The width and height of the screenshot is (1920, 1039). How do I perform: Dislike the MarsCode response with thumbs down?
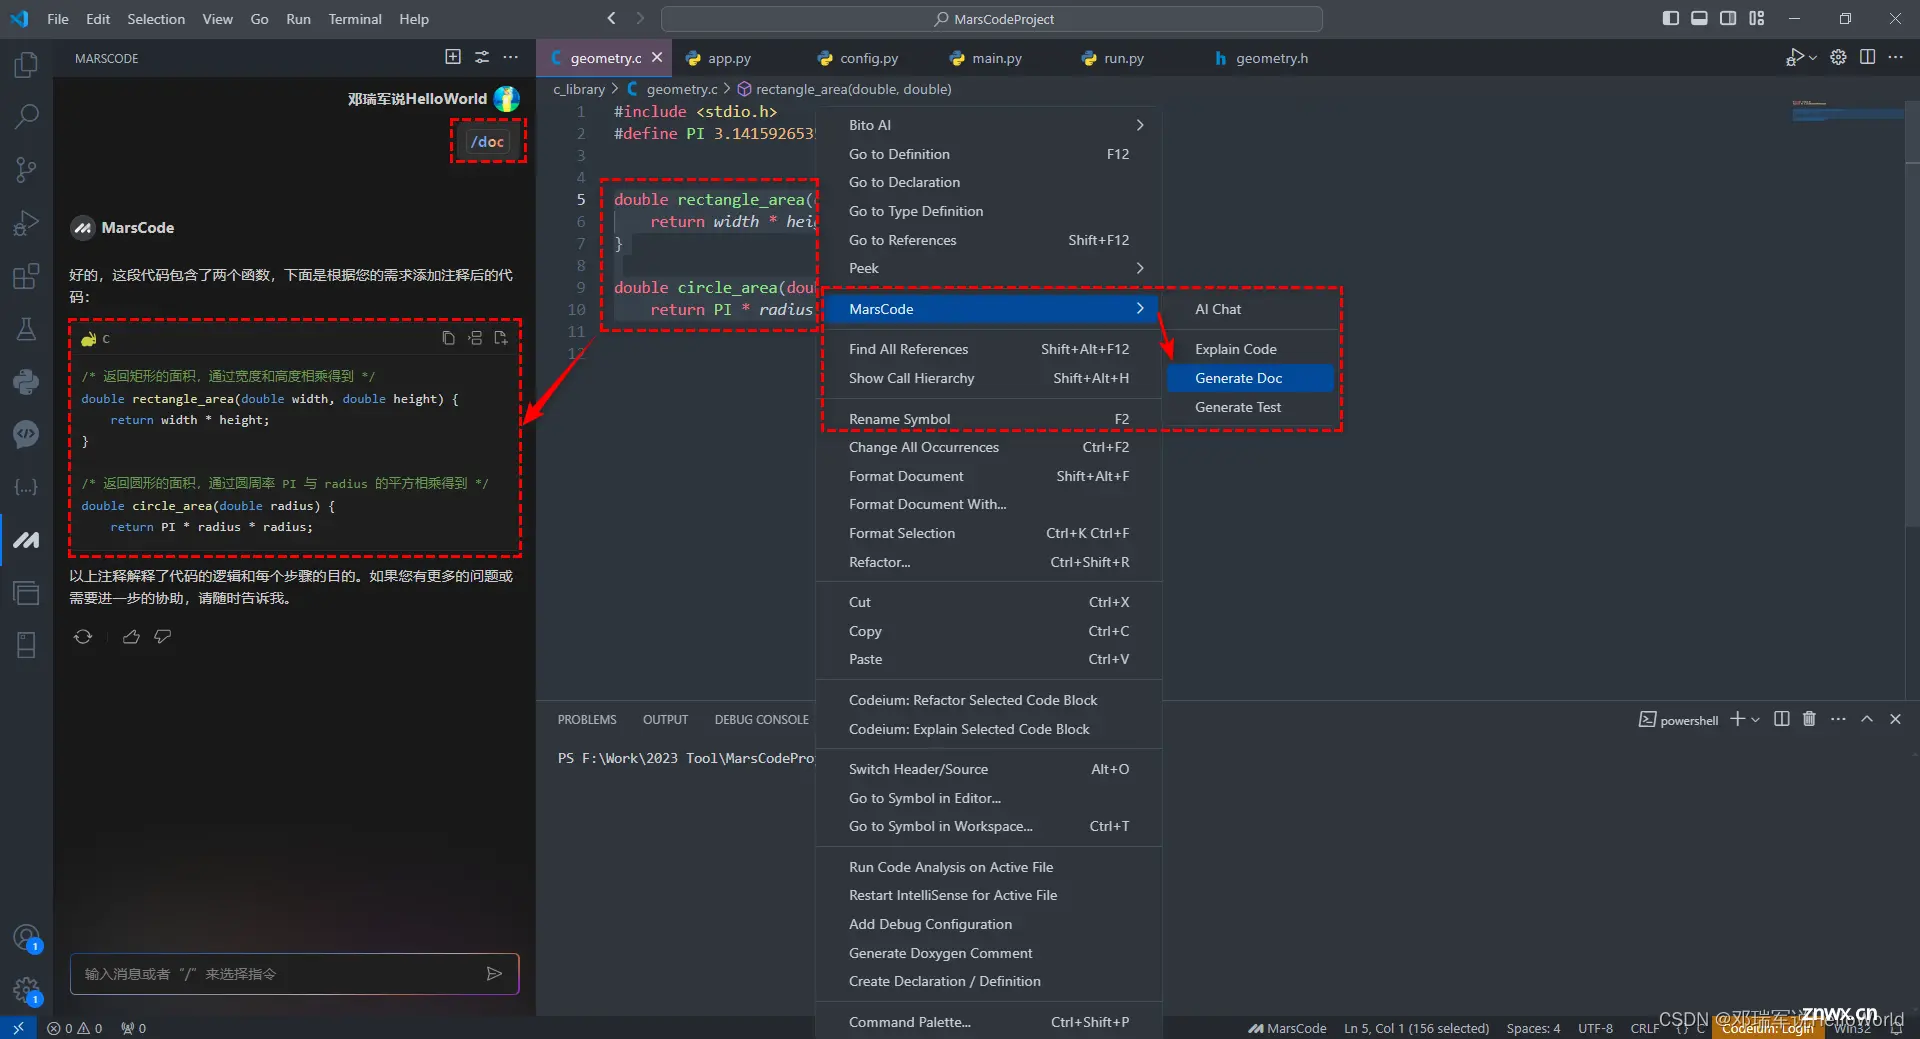pos(163,636)
